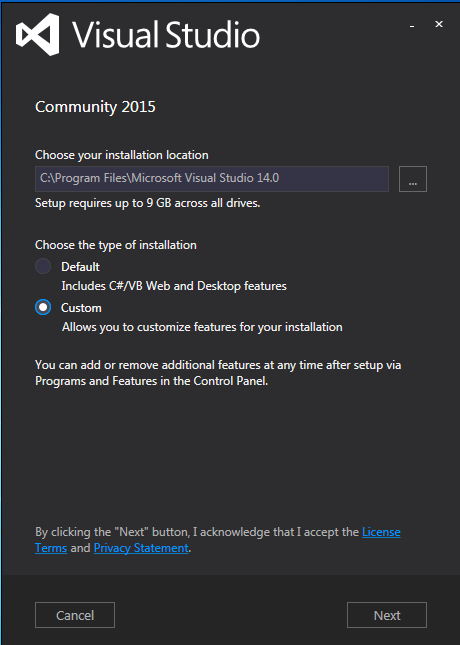Close the installer with the X icon
Viewport: 460px width, 645px height.
[439, 24]
